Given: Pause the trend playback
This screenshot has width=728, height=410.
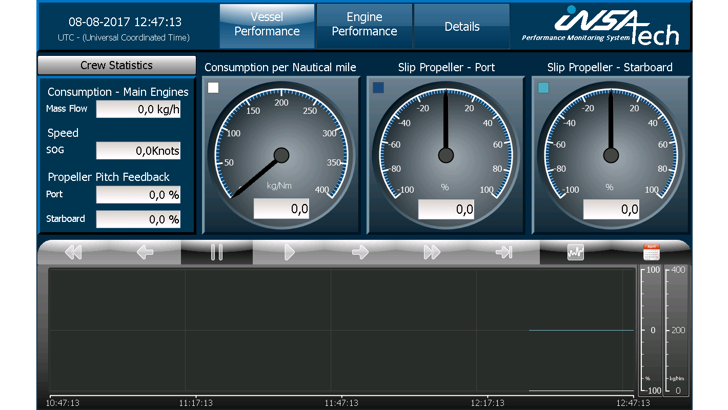Looking at the screenshot, I should (217, 252).
